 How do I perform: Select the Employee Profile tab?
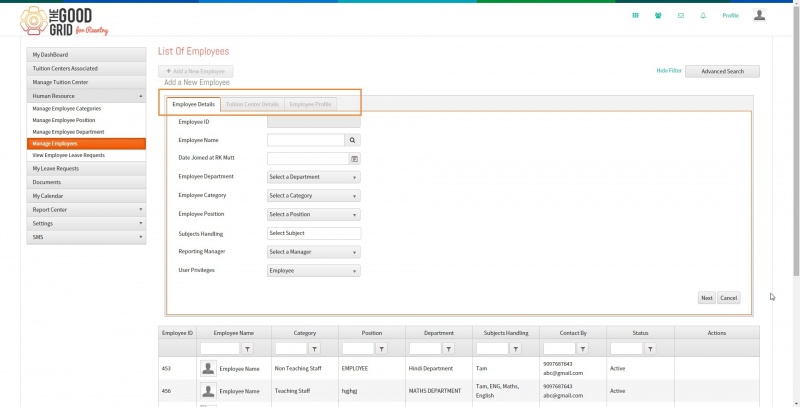310,104
